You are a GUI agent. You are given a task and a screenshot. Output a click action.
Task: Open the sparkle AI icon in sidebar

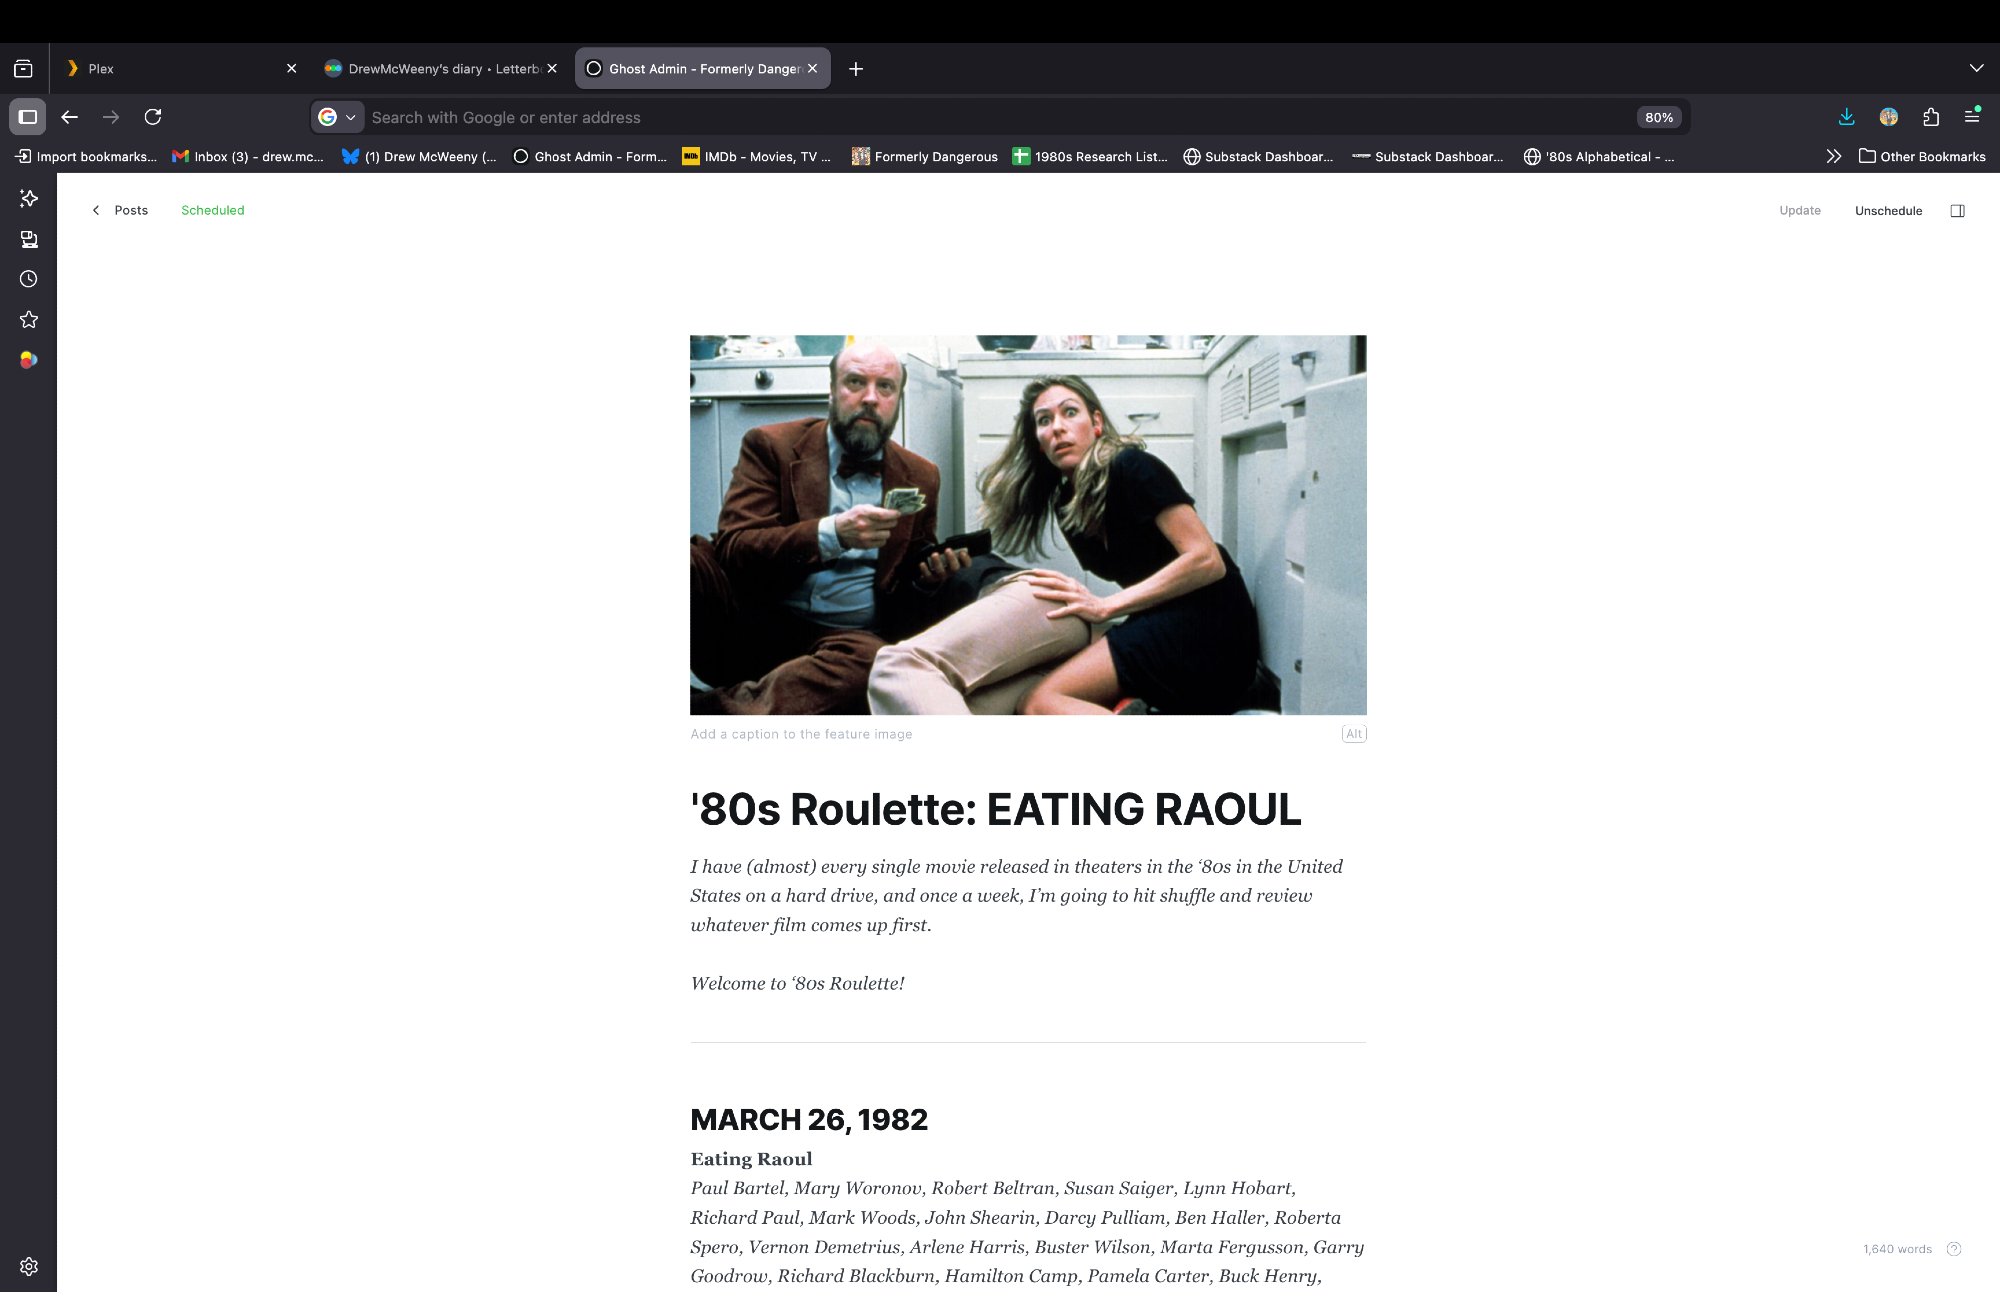tap(29, 198)
